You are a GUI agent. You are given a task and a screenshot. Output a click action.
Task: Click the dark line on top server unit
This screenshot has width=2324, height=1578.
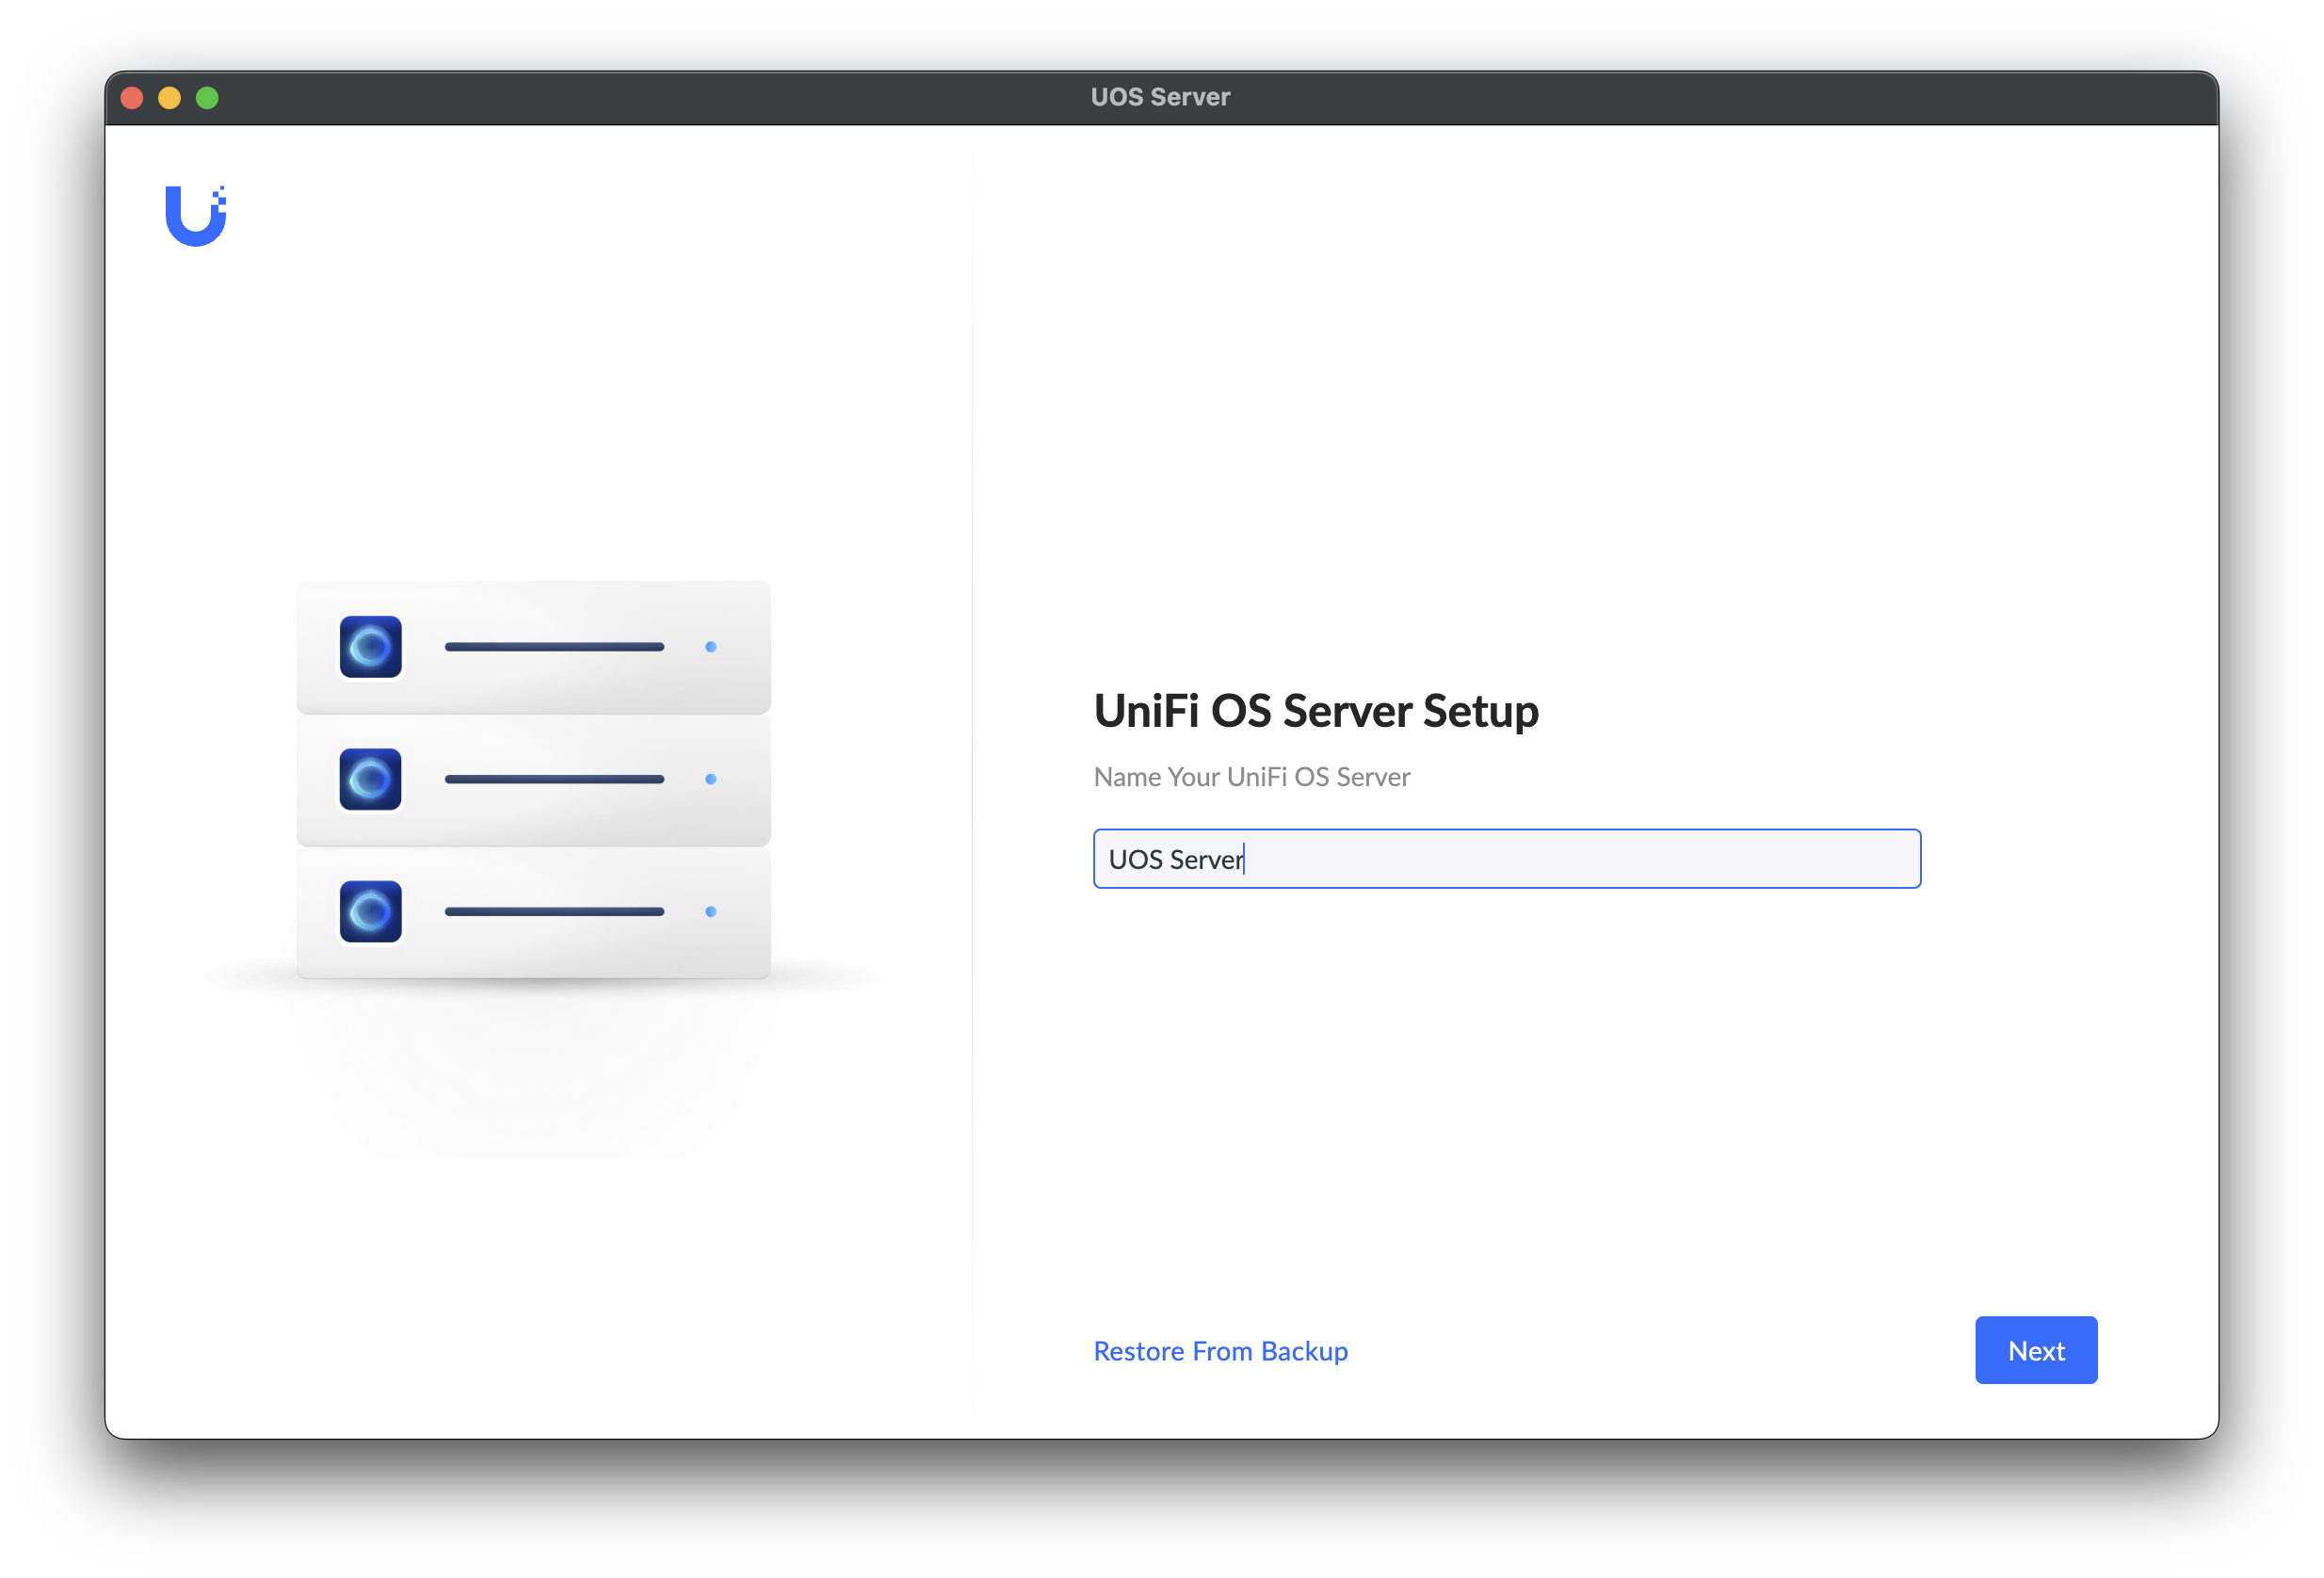pyautogui.click(x=554, y=647)
